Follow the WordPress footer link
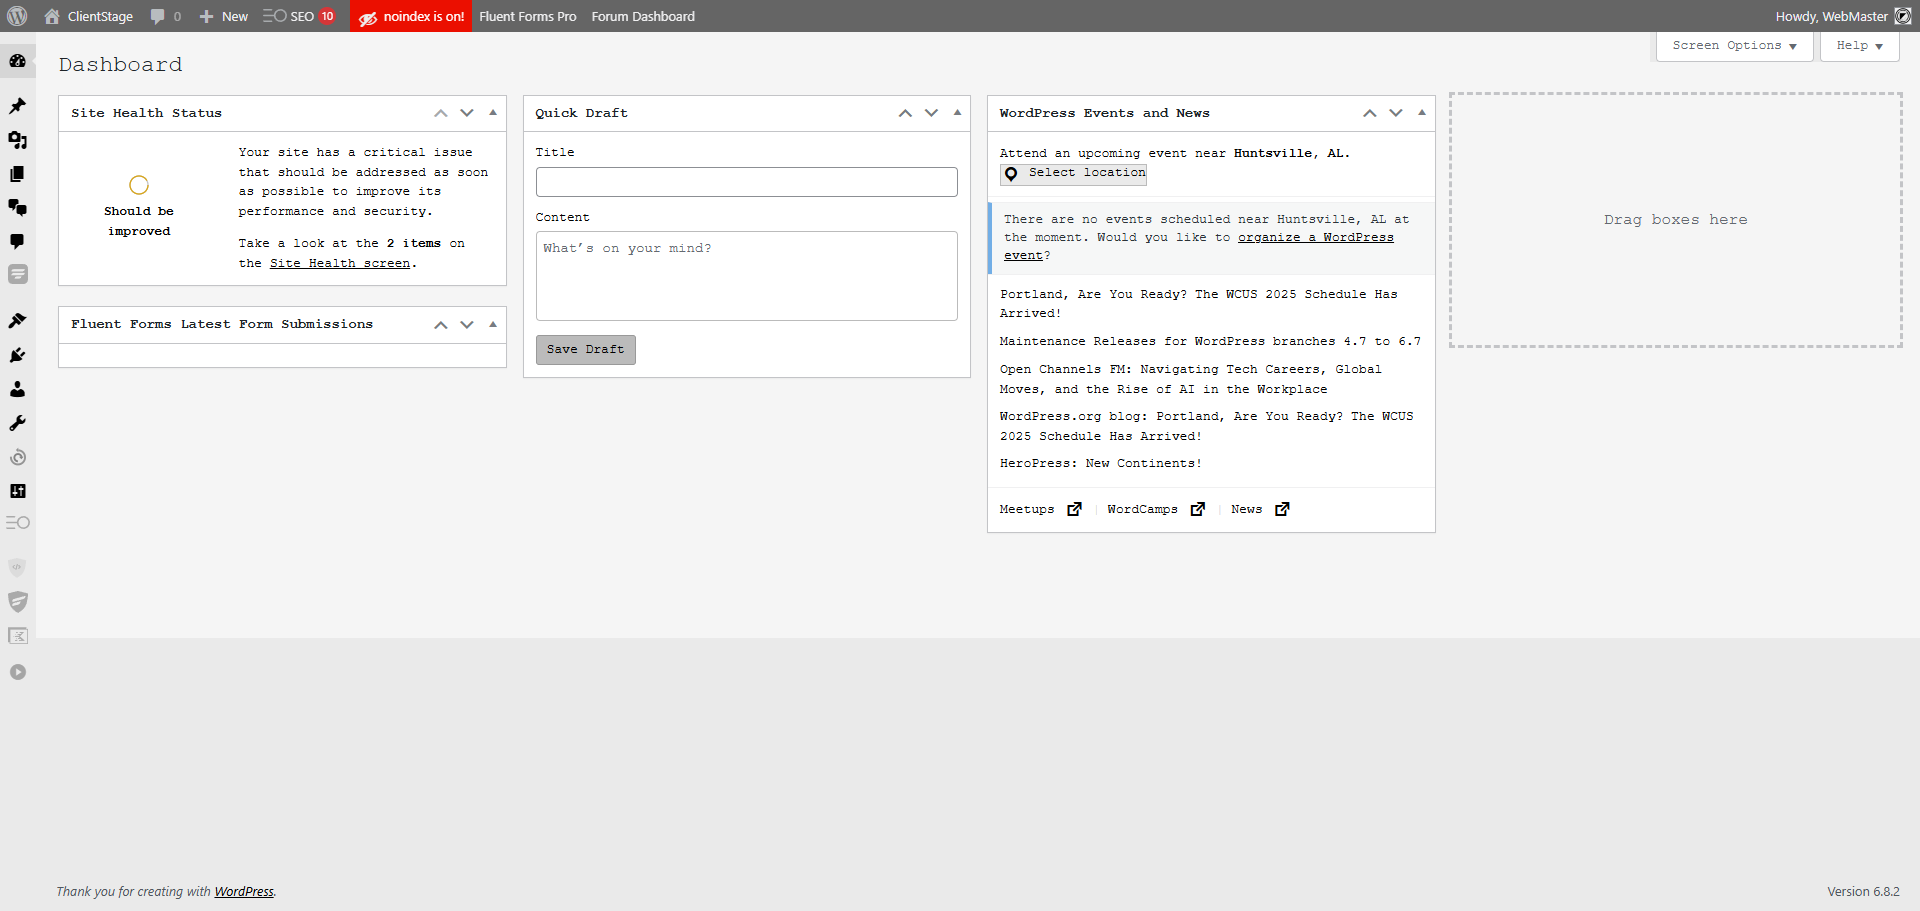Screen dimensions: 1920x911 point(244,892)
